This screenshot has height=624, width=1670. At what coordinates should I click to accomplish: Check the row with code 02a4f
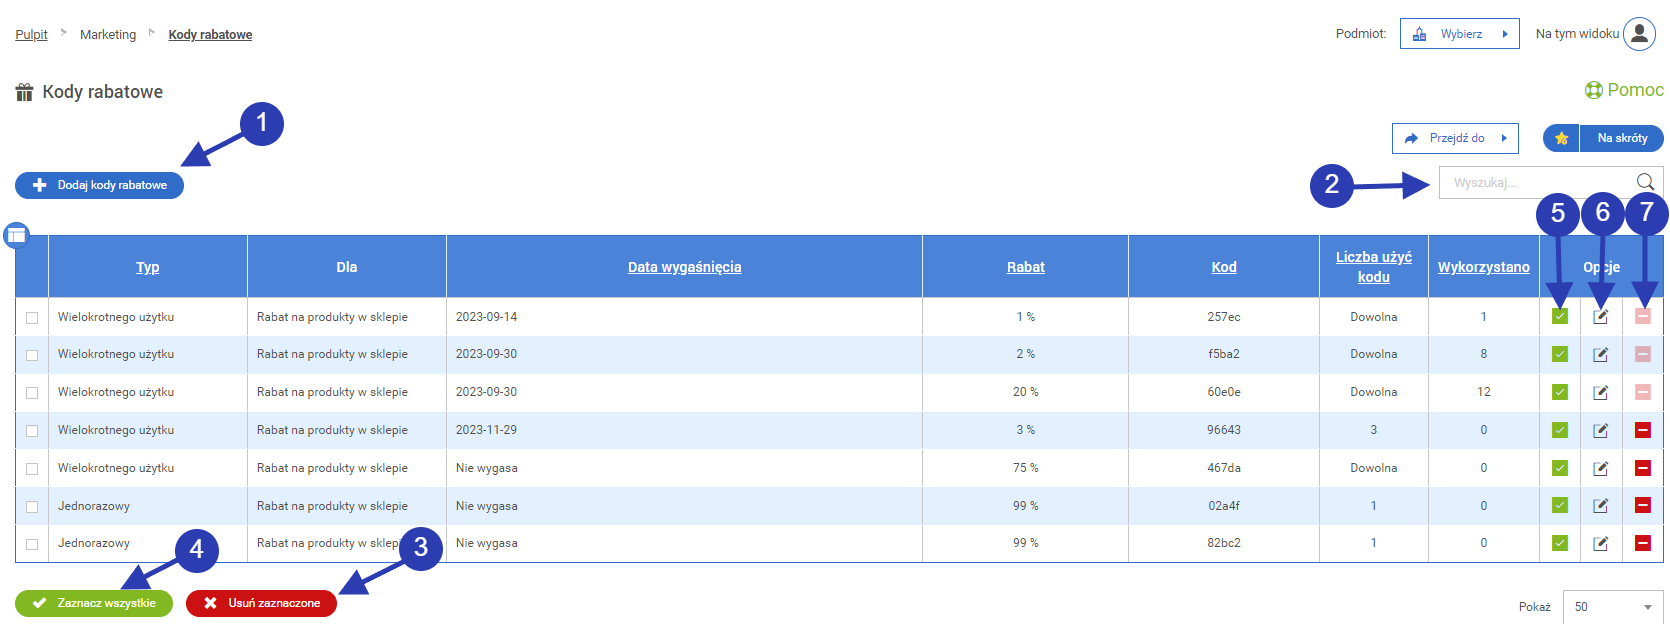(x=32, y=507)
